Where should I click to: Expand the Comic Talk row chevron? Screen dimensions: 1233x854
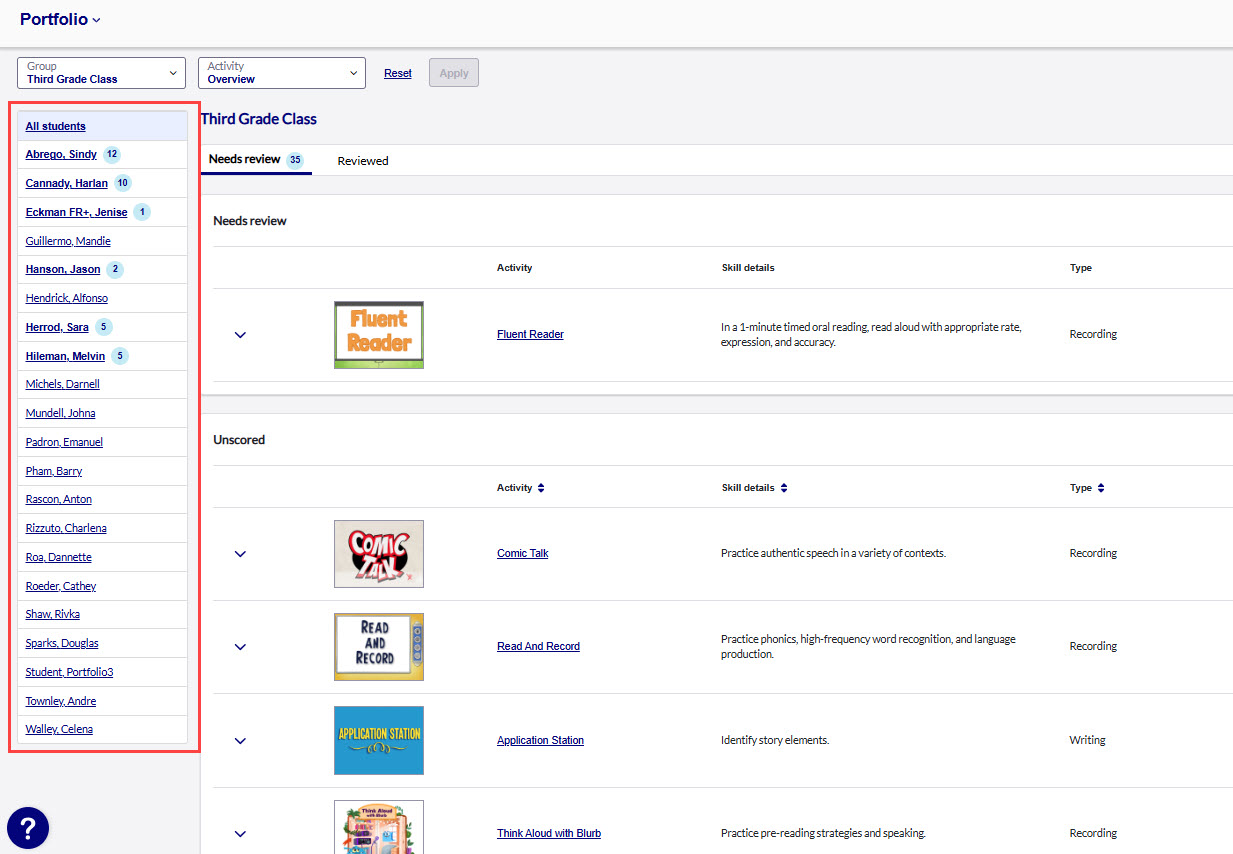pyautogui.click(x=240, y=554)
